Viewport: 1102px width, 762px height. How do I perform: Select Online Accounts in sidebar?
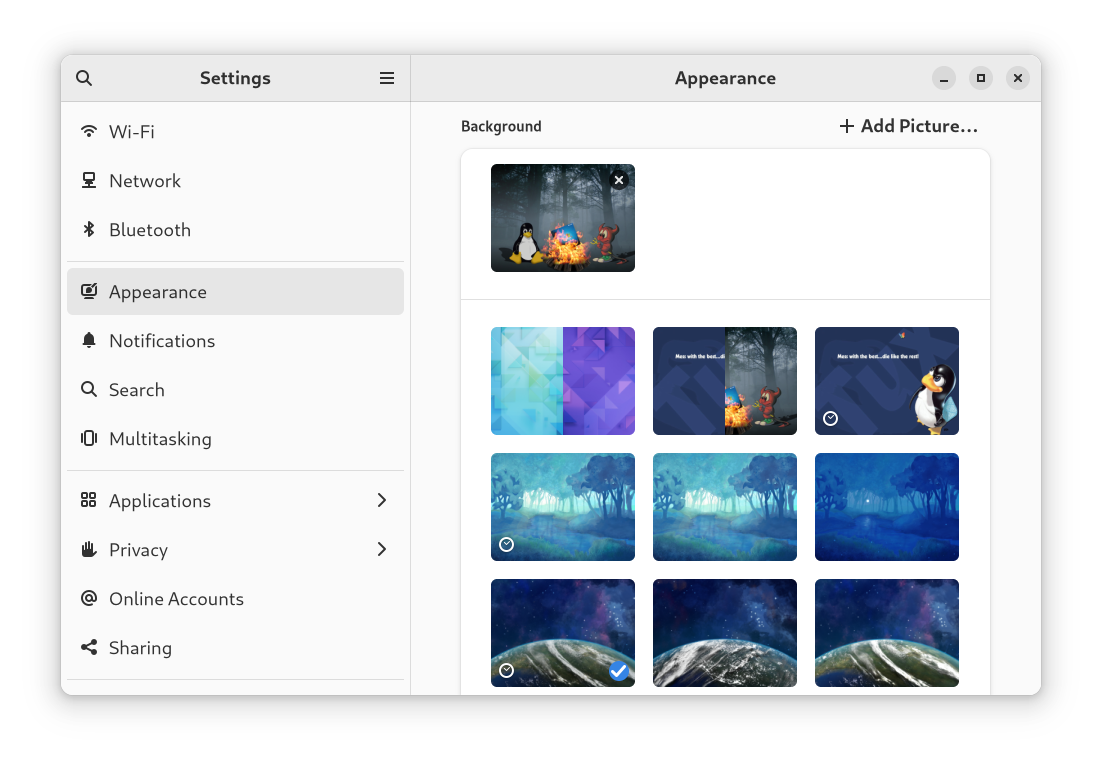pos(235,598)
